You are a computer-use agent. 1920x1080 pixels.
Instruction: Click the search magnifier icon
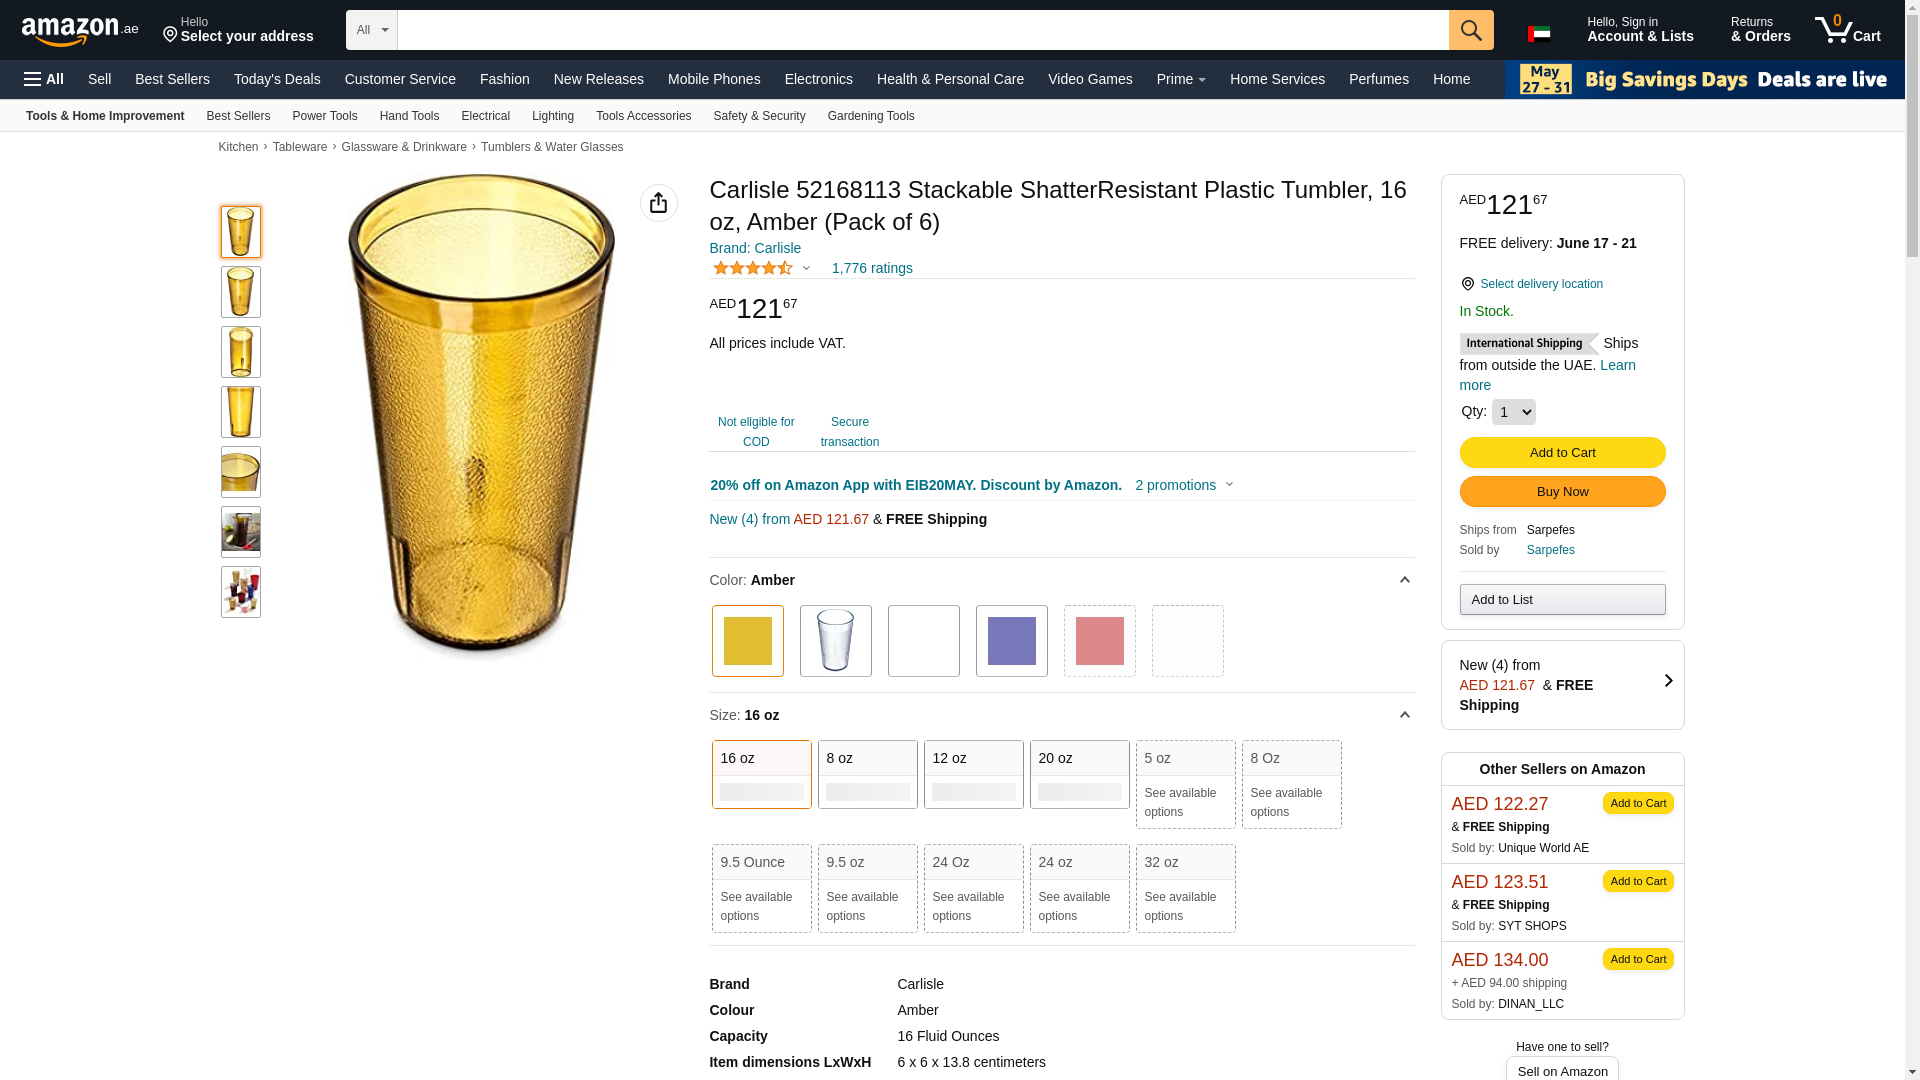[1470, 30]
